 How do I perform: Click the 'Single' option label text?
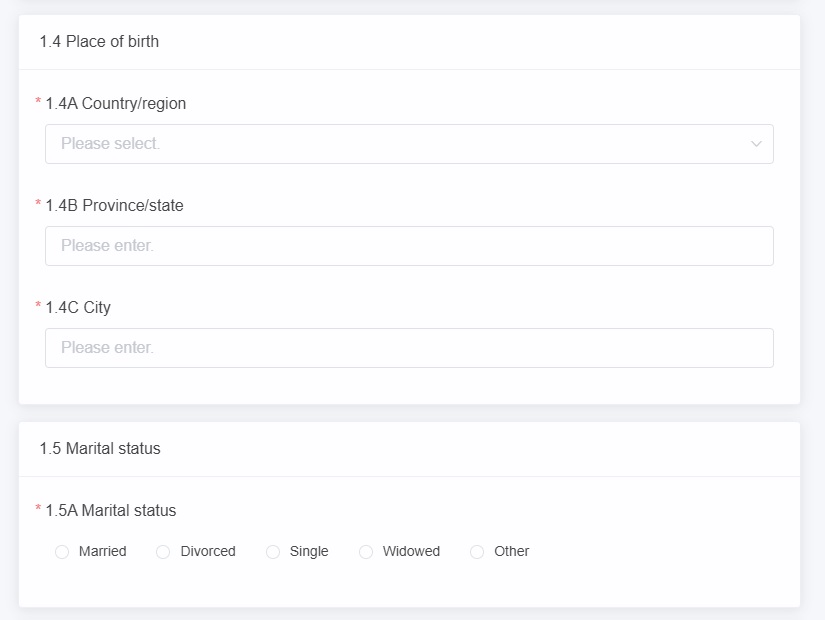tap(309, 551)
